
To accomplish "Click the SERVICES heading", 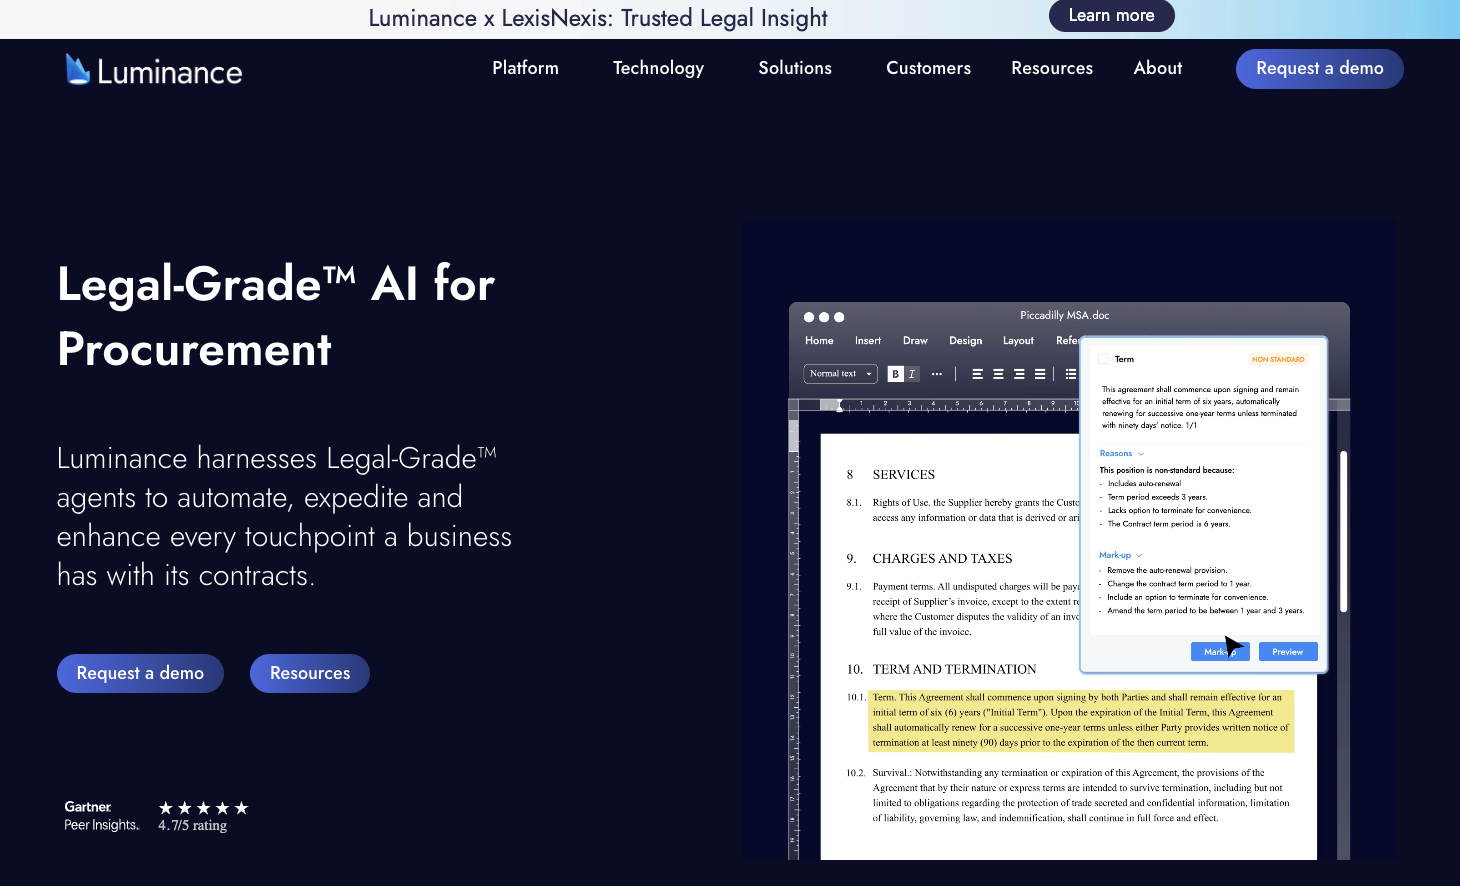I will tap(903, 474).
